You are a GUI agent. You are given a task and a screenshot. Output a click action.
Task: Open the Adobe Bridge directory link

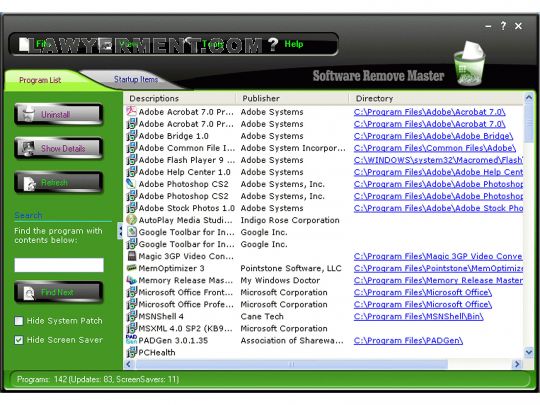click(x=433, y=136)
